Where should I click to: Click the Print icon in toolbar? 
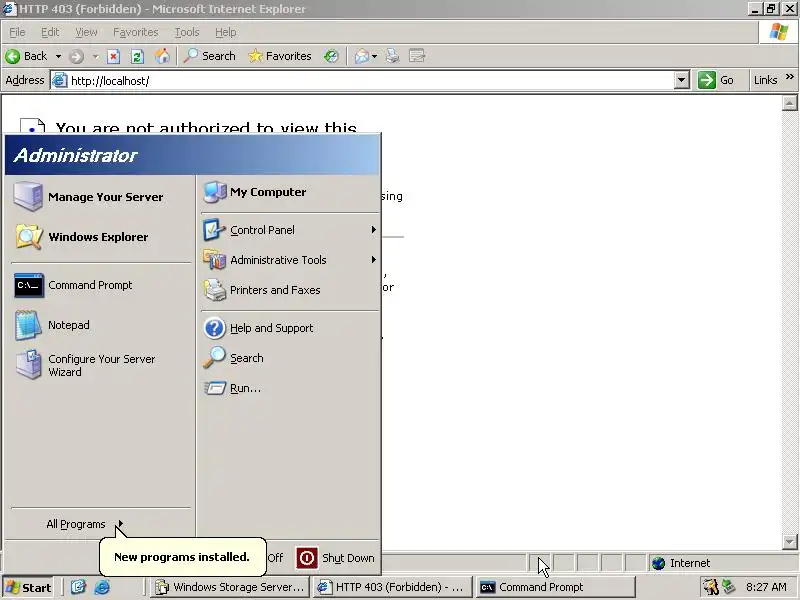coord(392,56)
